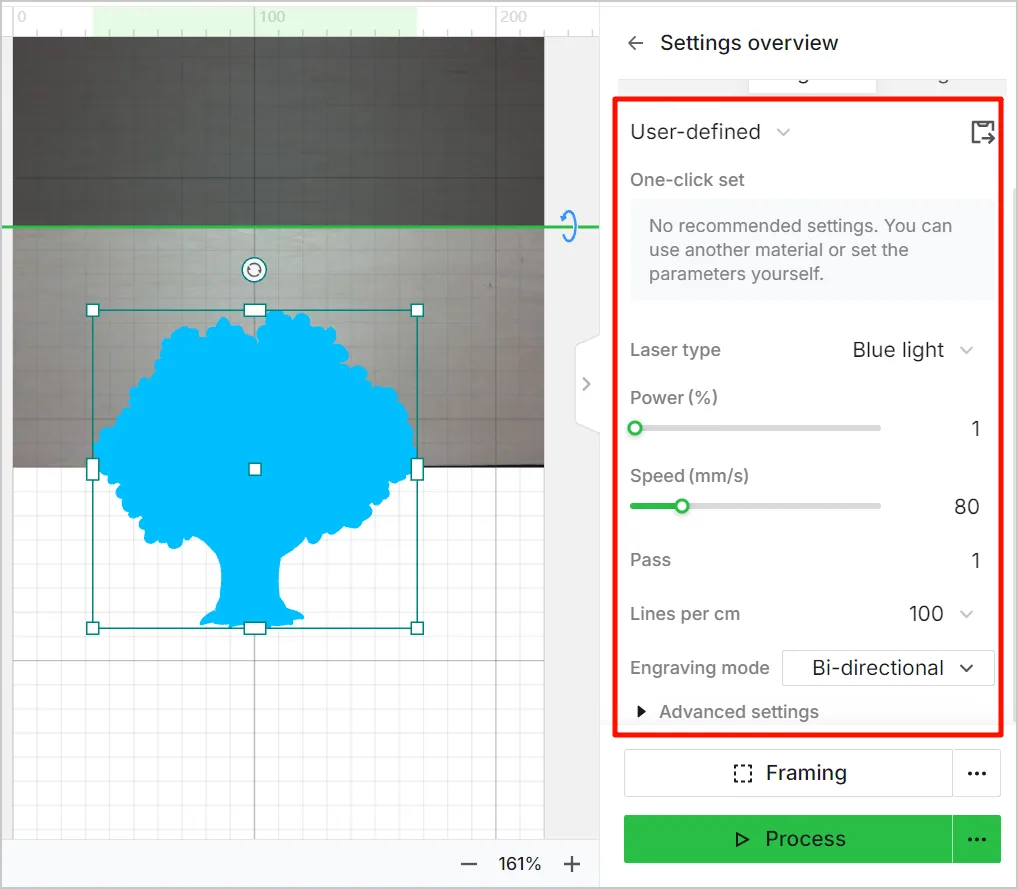Select the center handle of tree shape
Viewport: 1018px width, 889px height.
(x=254, y=469)
